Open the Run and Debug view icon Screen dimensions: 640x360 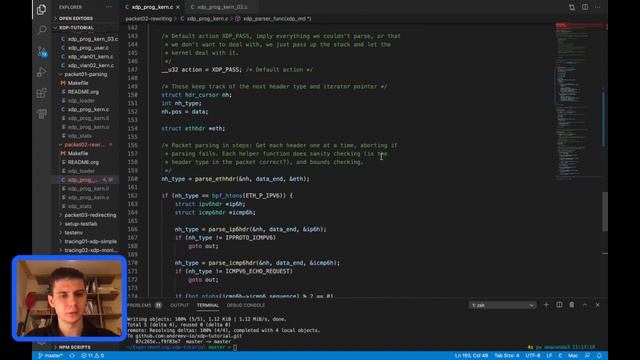(41, 72)
